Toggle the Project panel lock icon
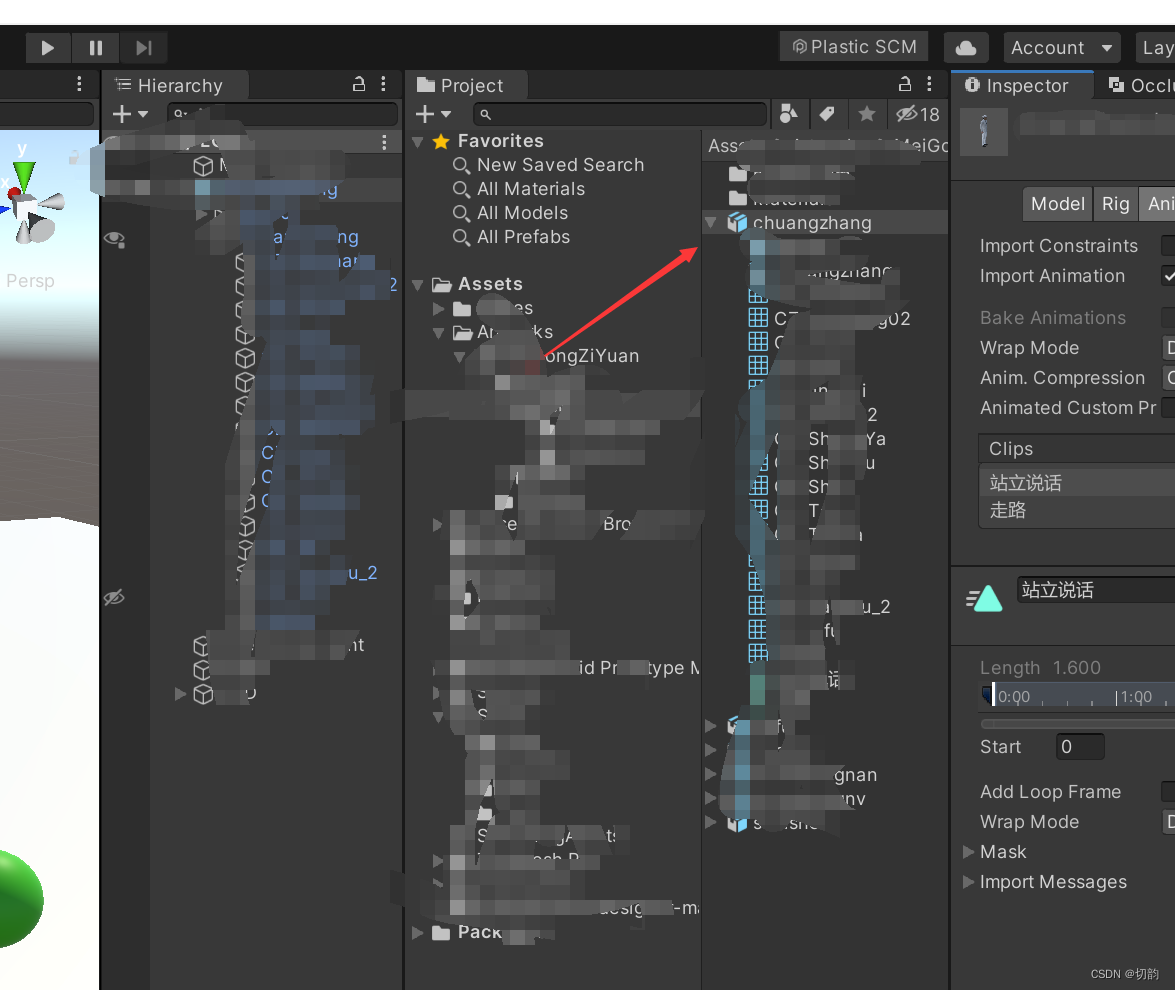 pos(904,84)
